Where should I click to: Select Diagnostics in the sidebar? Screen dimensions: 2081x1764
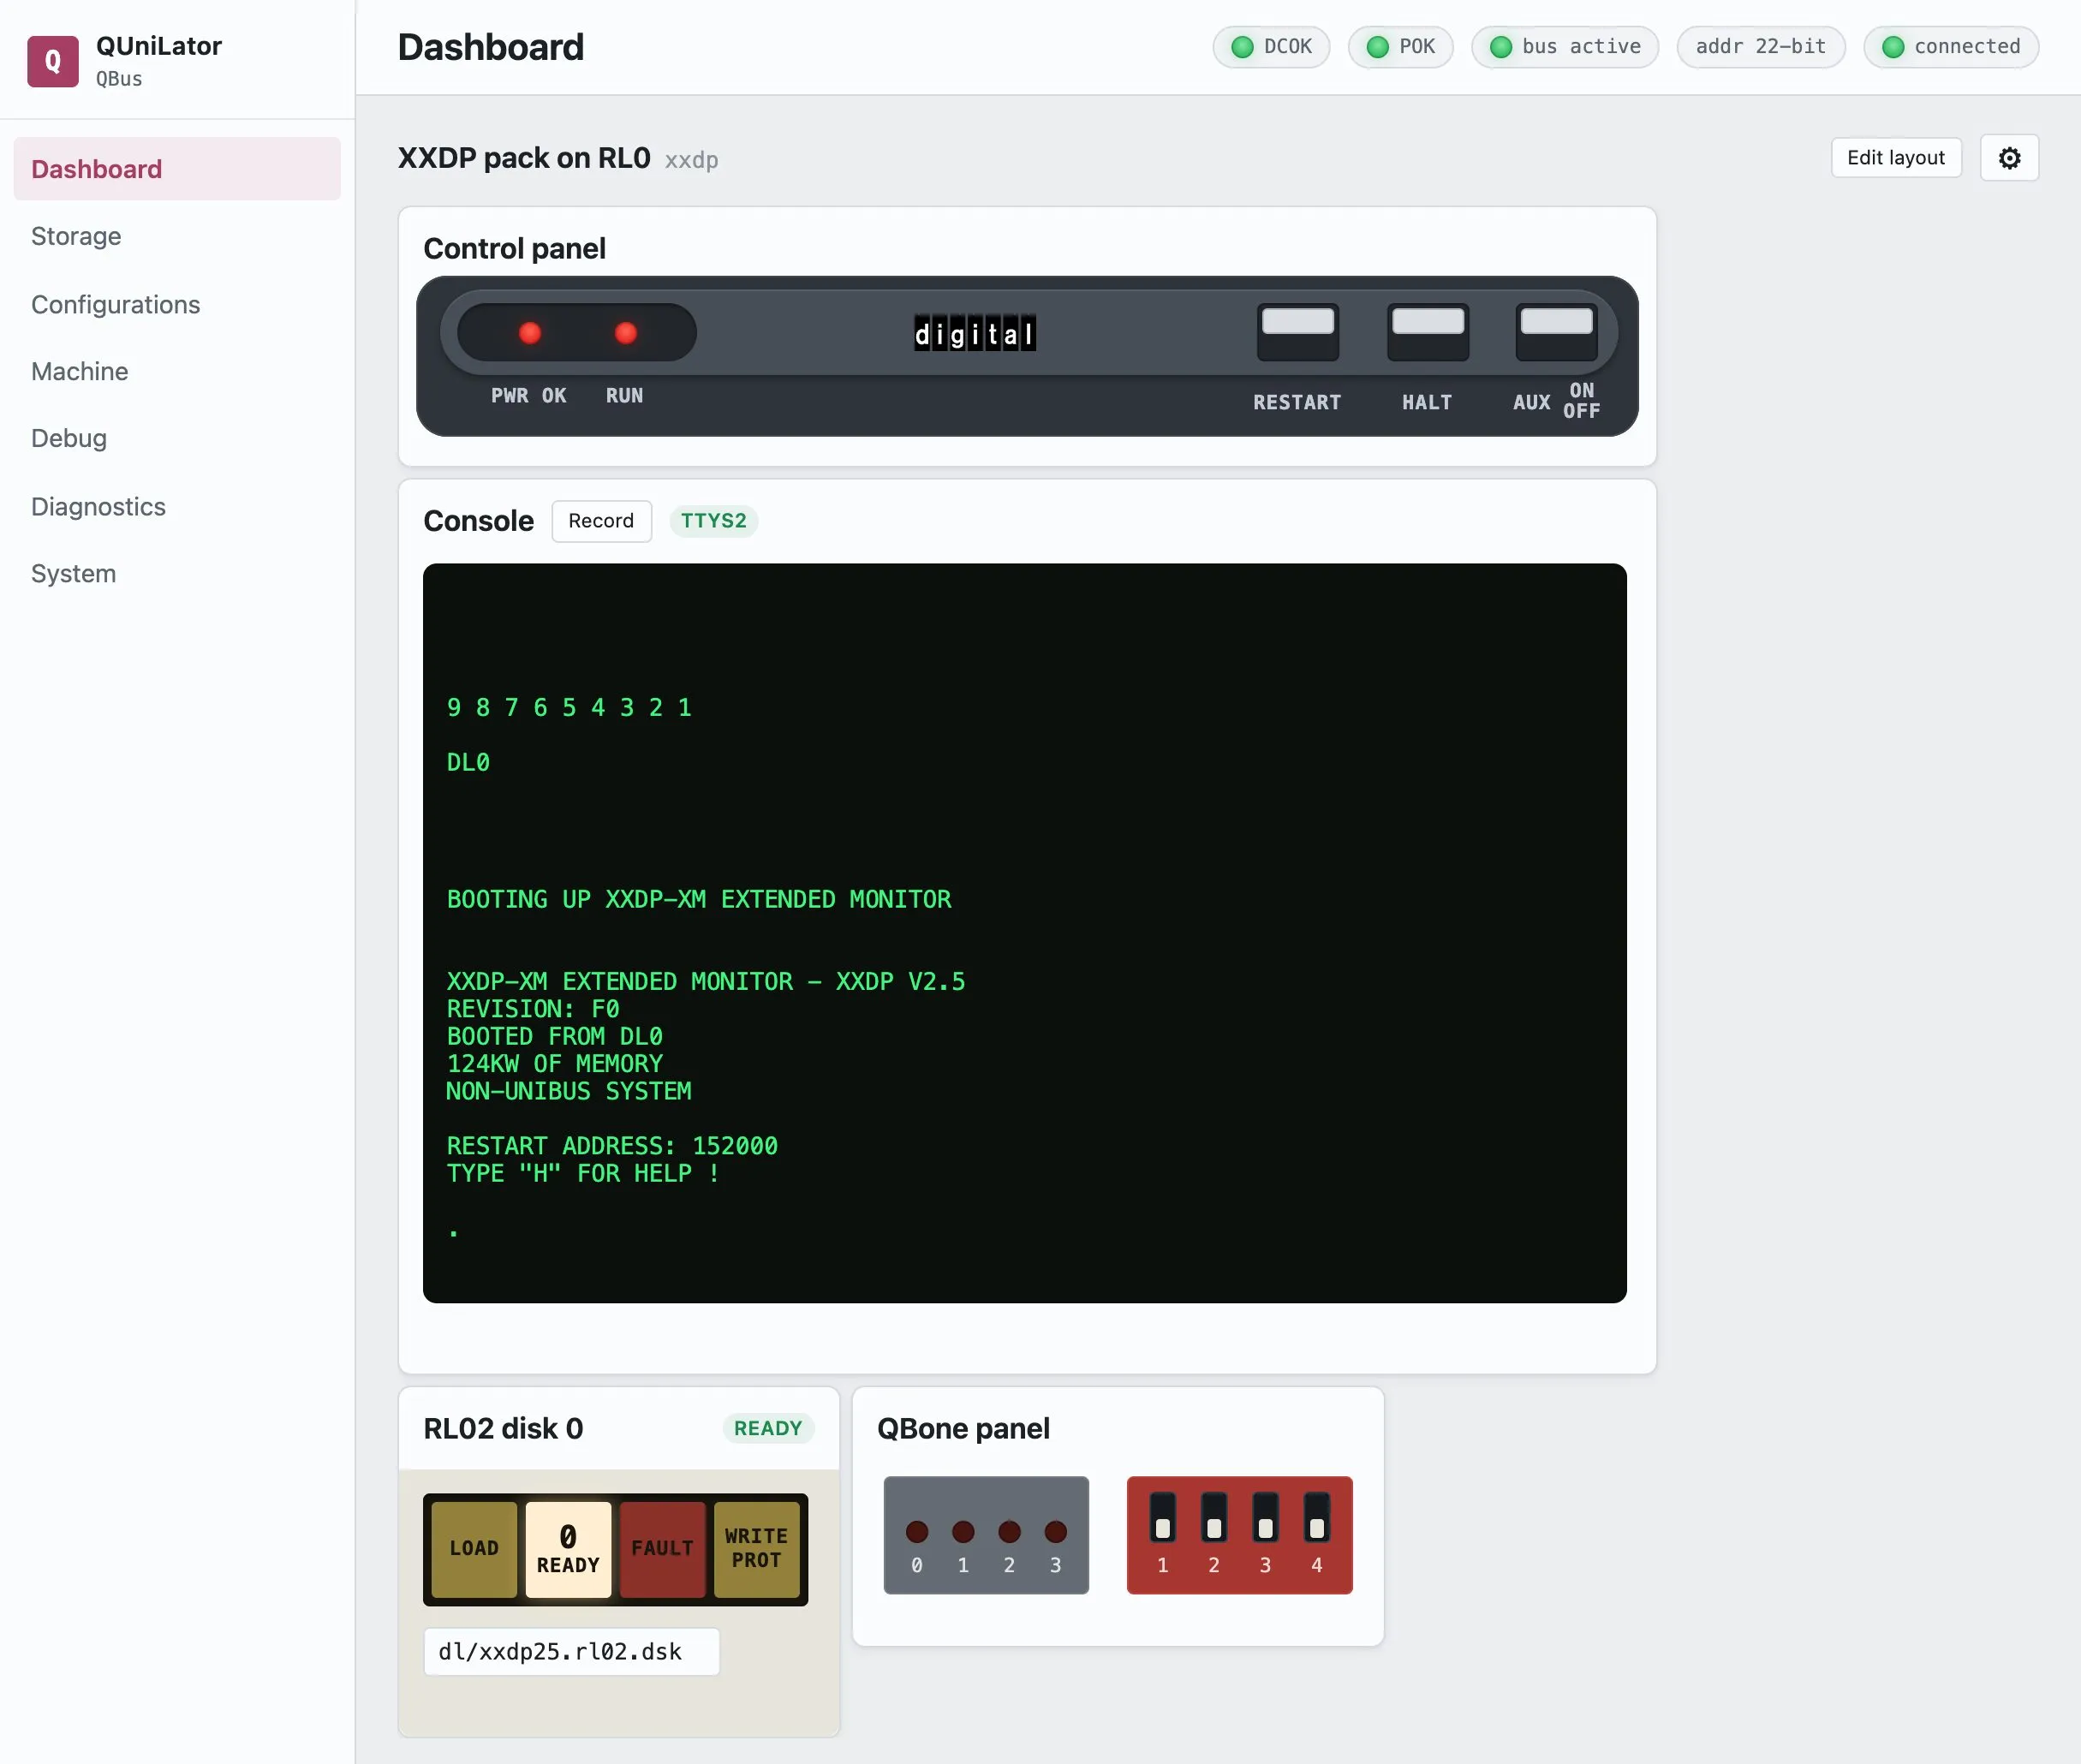(177, 506)
